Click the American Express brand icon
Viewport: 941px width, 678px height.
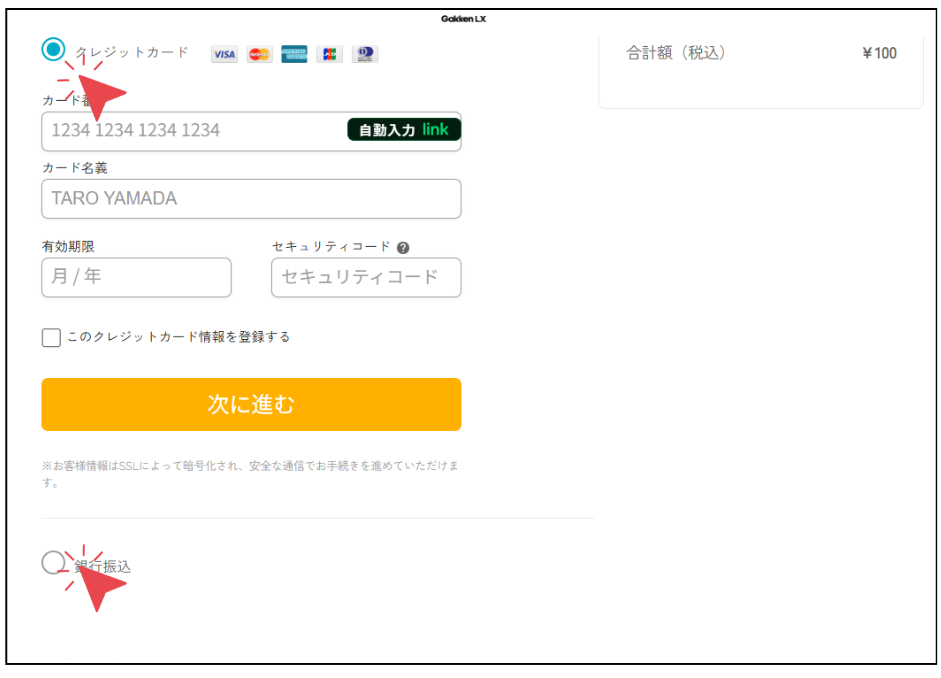pyautogui.click(x=294, y=53)
